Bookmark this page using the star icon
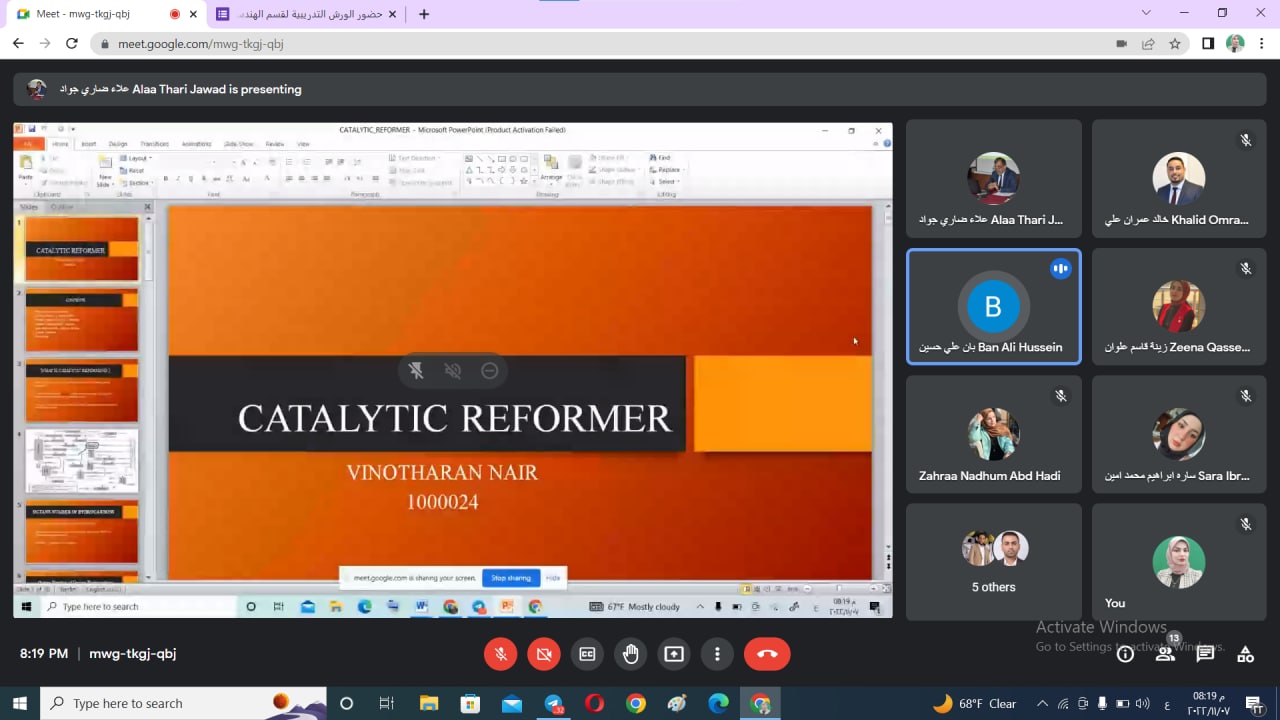The width and height of the screenshot is (1280, 720). coord(1175,44)
